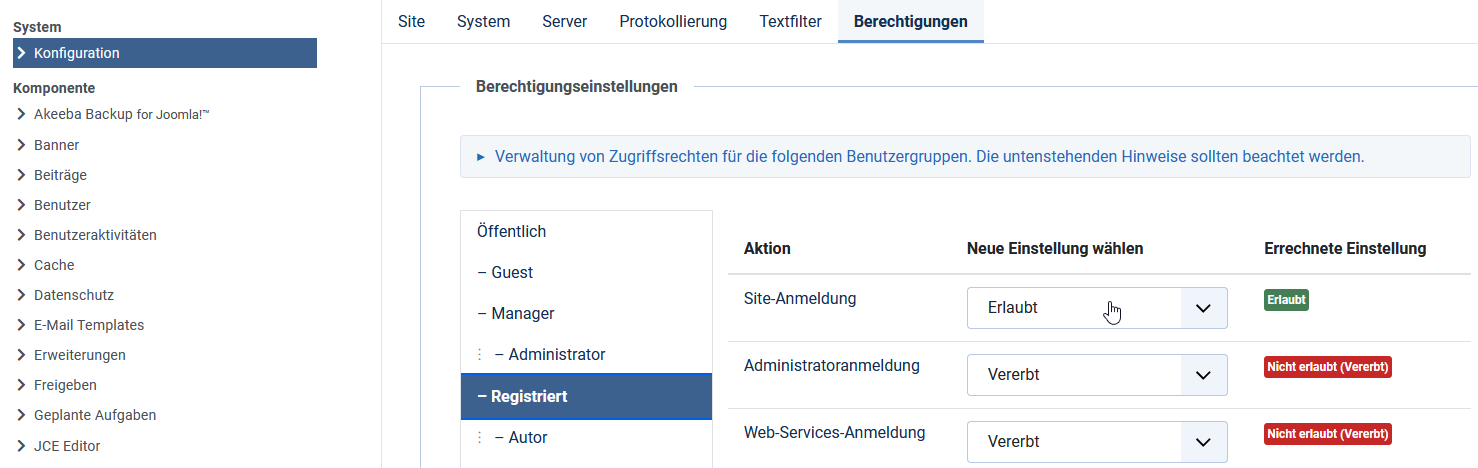
Task: Open Benutzer component settings
Action: pos(62,205)
